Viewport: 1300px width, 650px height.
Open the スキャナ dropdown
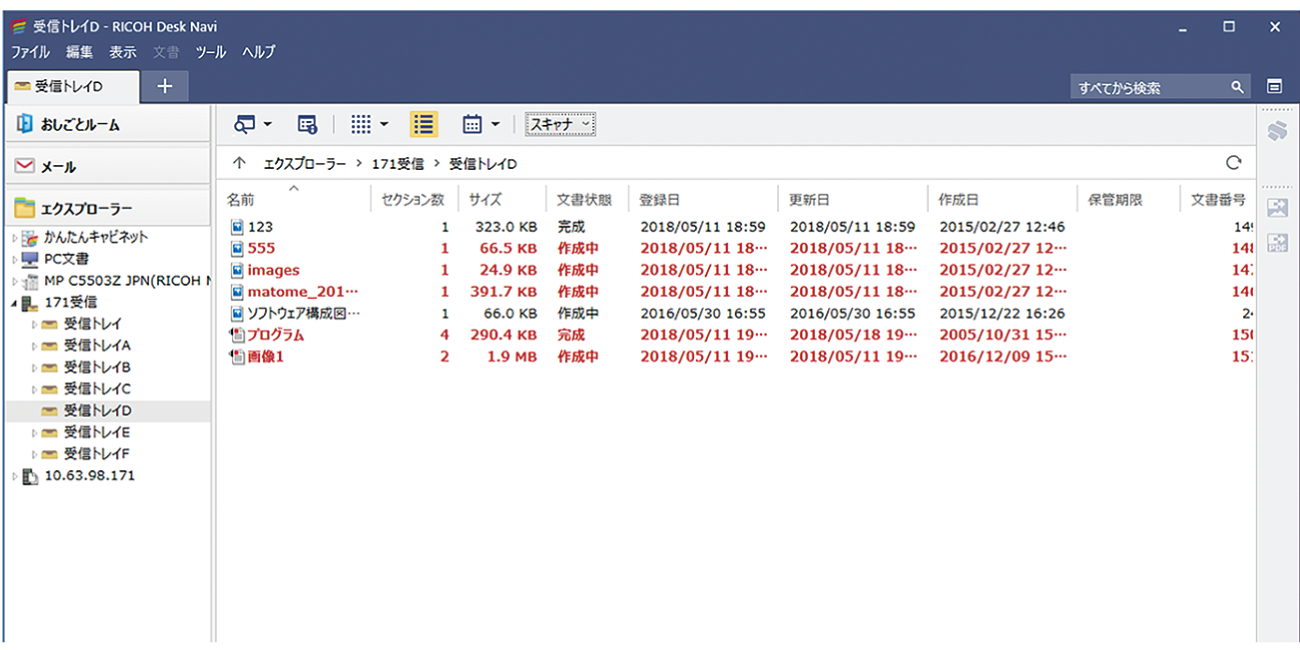click(561, 124)
